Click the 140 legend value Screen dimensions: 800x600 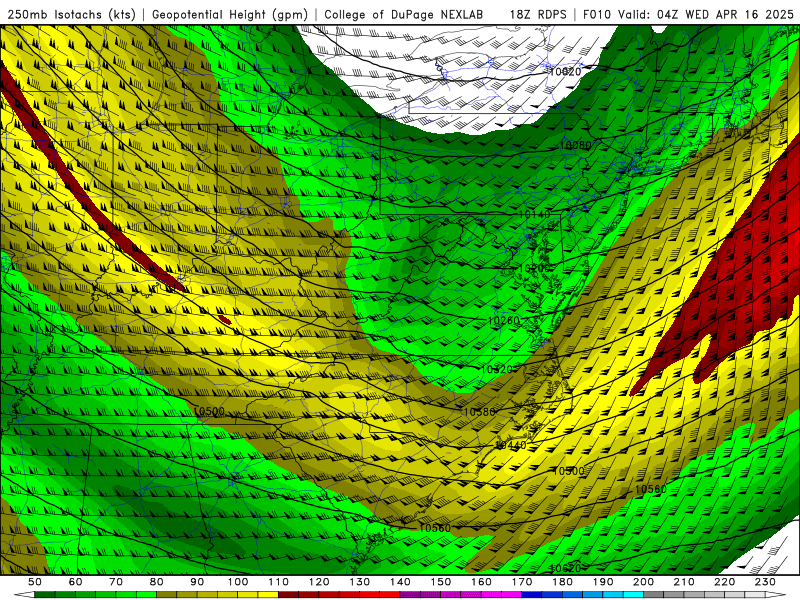point(401,582)
